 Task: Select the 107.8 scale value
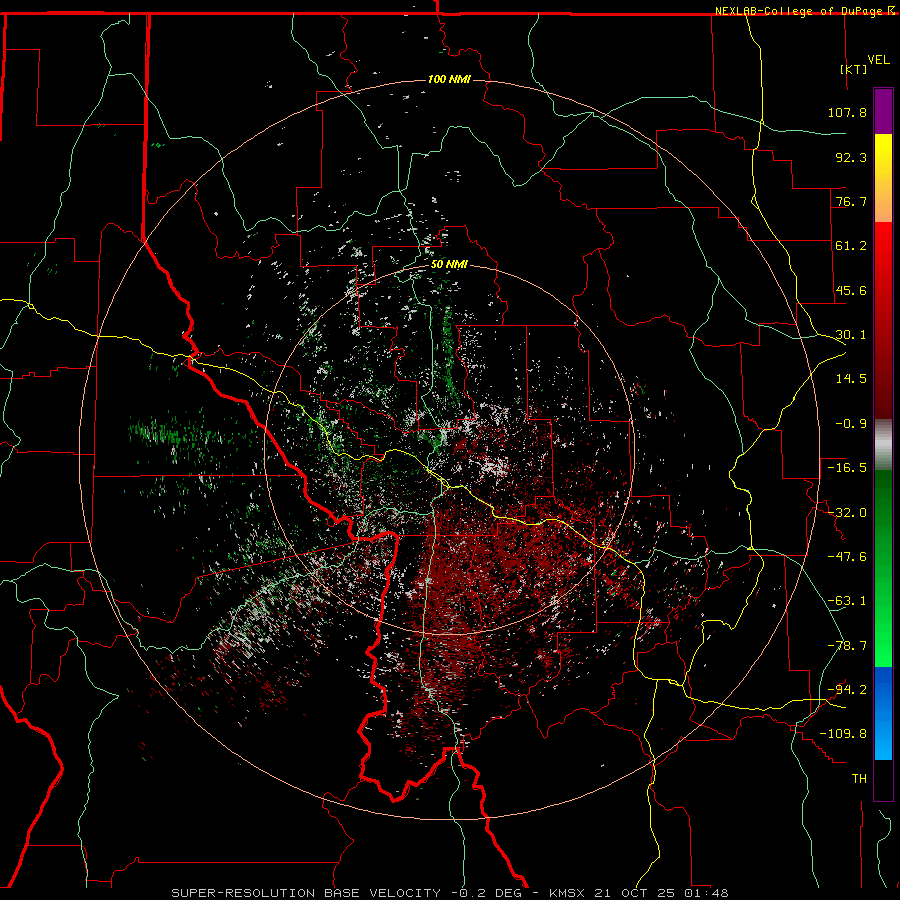(x=847, y=112)
